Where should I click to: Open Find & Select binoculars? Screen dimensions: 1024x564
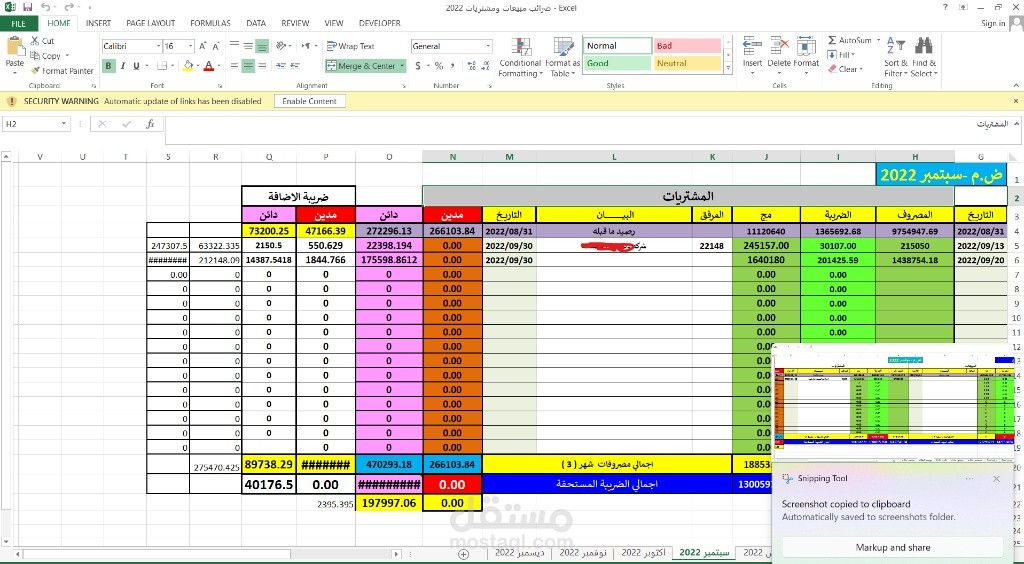(x=924, y=57)
